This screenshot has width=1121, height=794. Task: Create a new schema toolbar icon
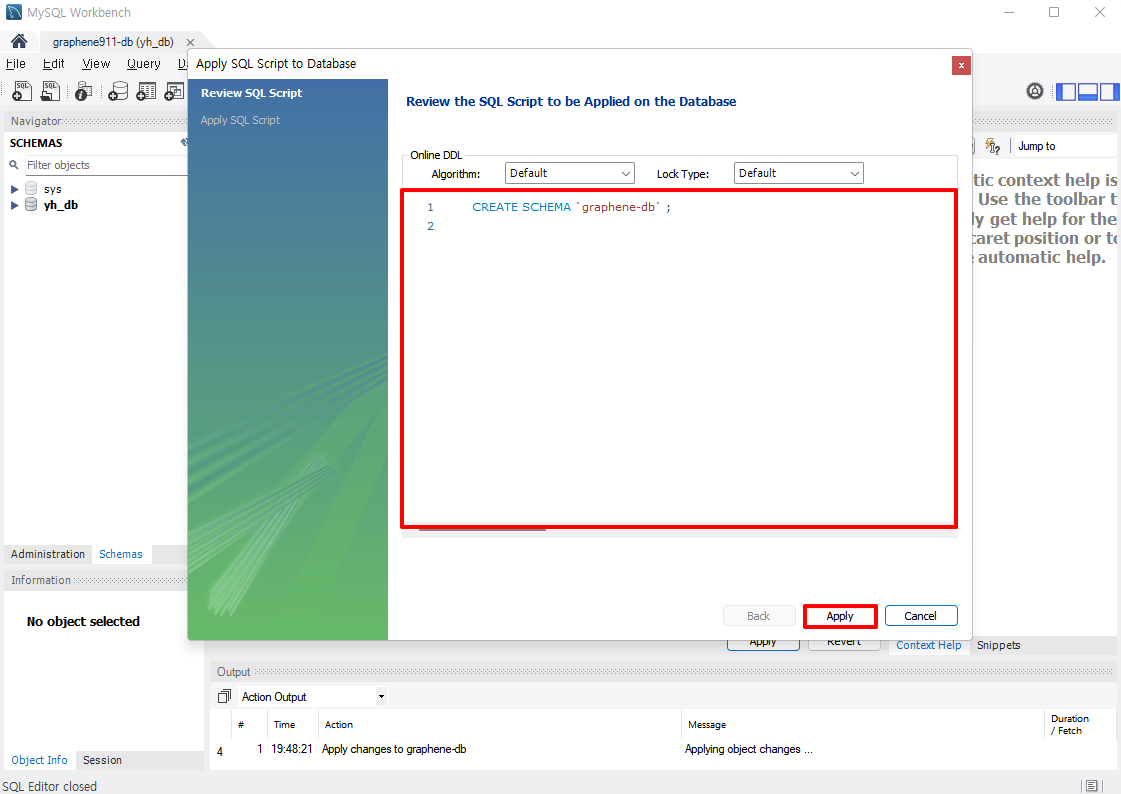pos(118,91)
